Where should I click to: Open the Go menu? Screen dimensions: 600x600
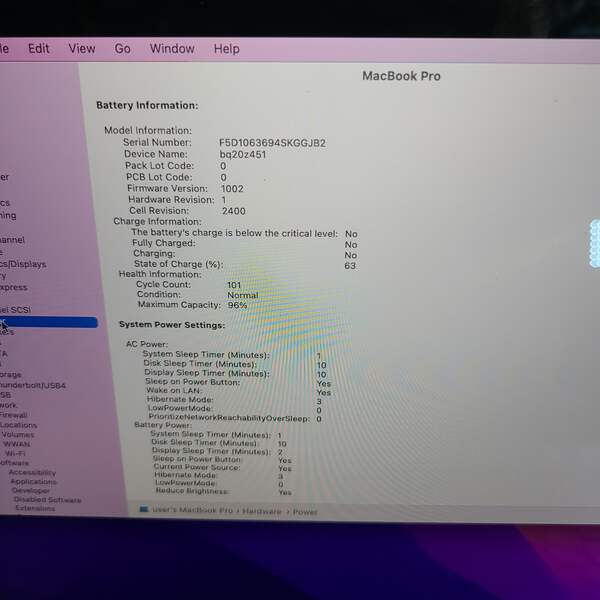click(x=122, y=49)
